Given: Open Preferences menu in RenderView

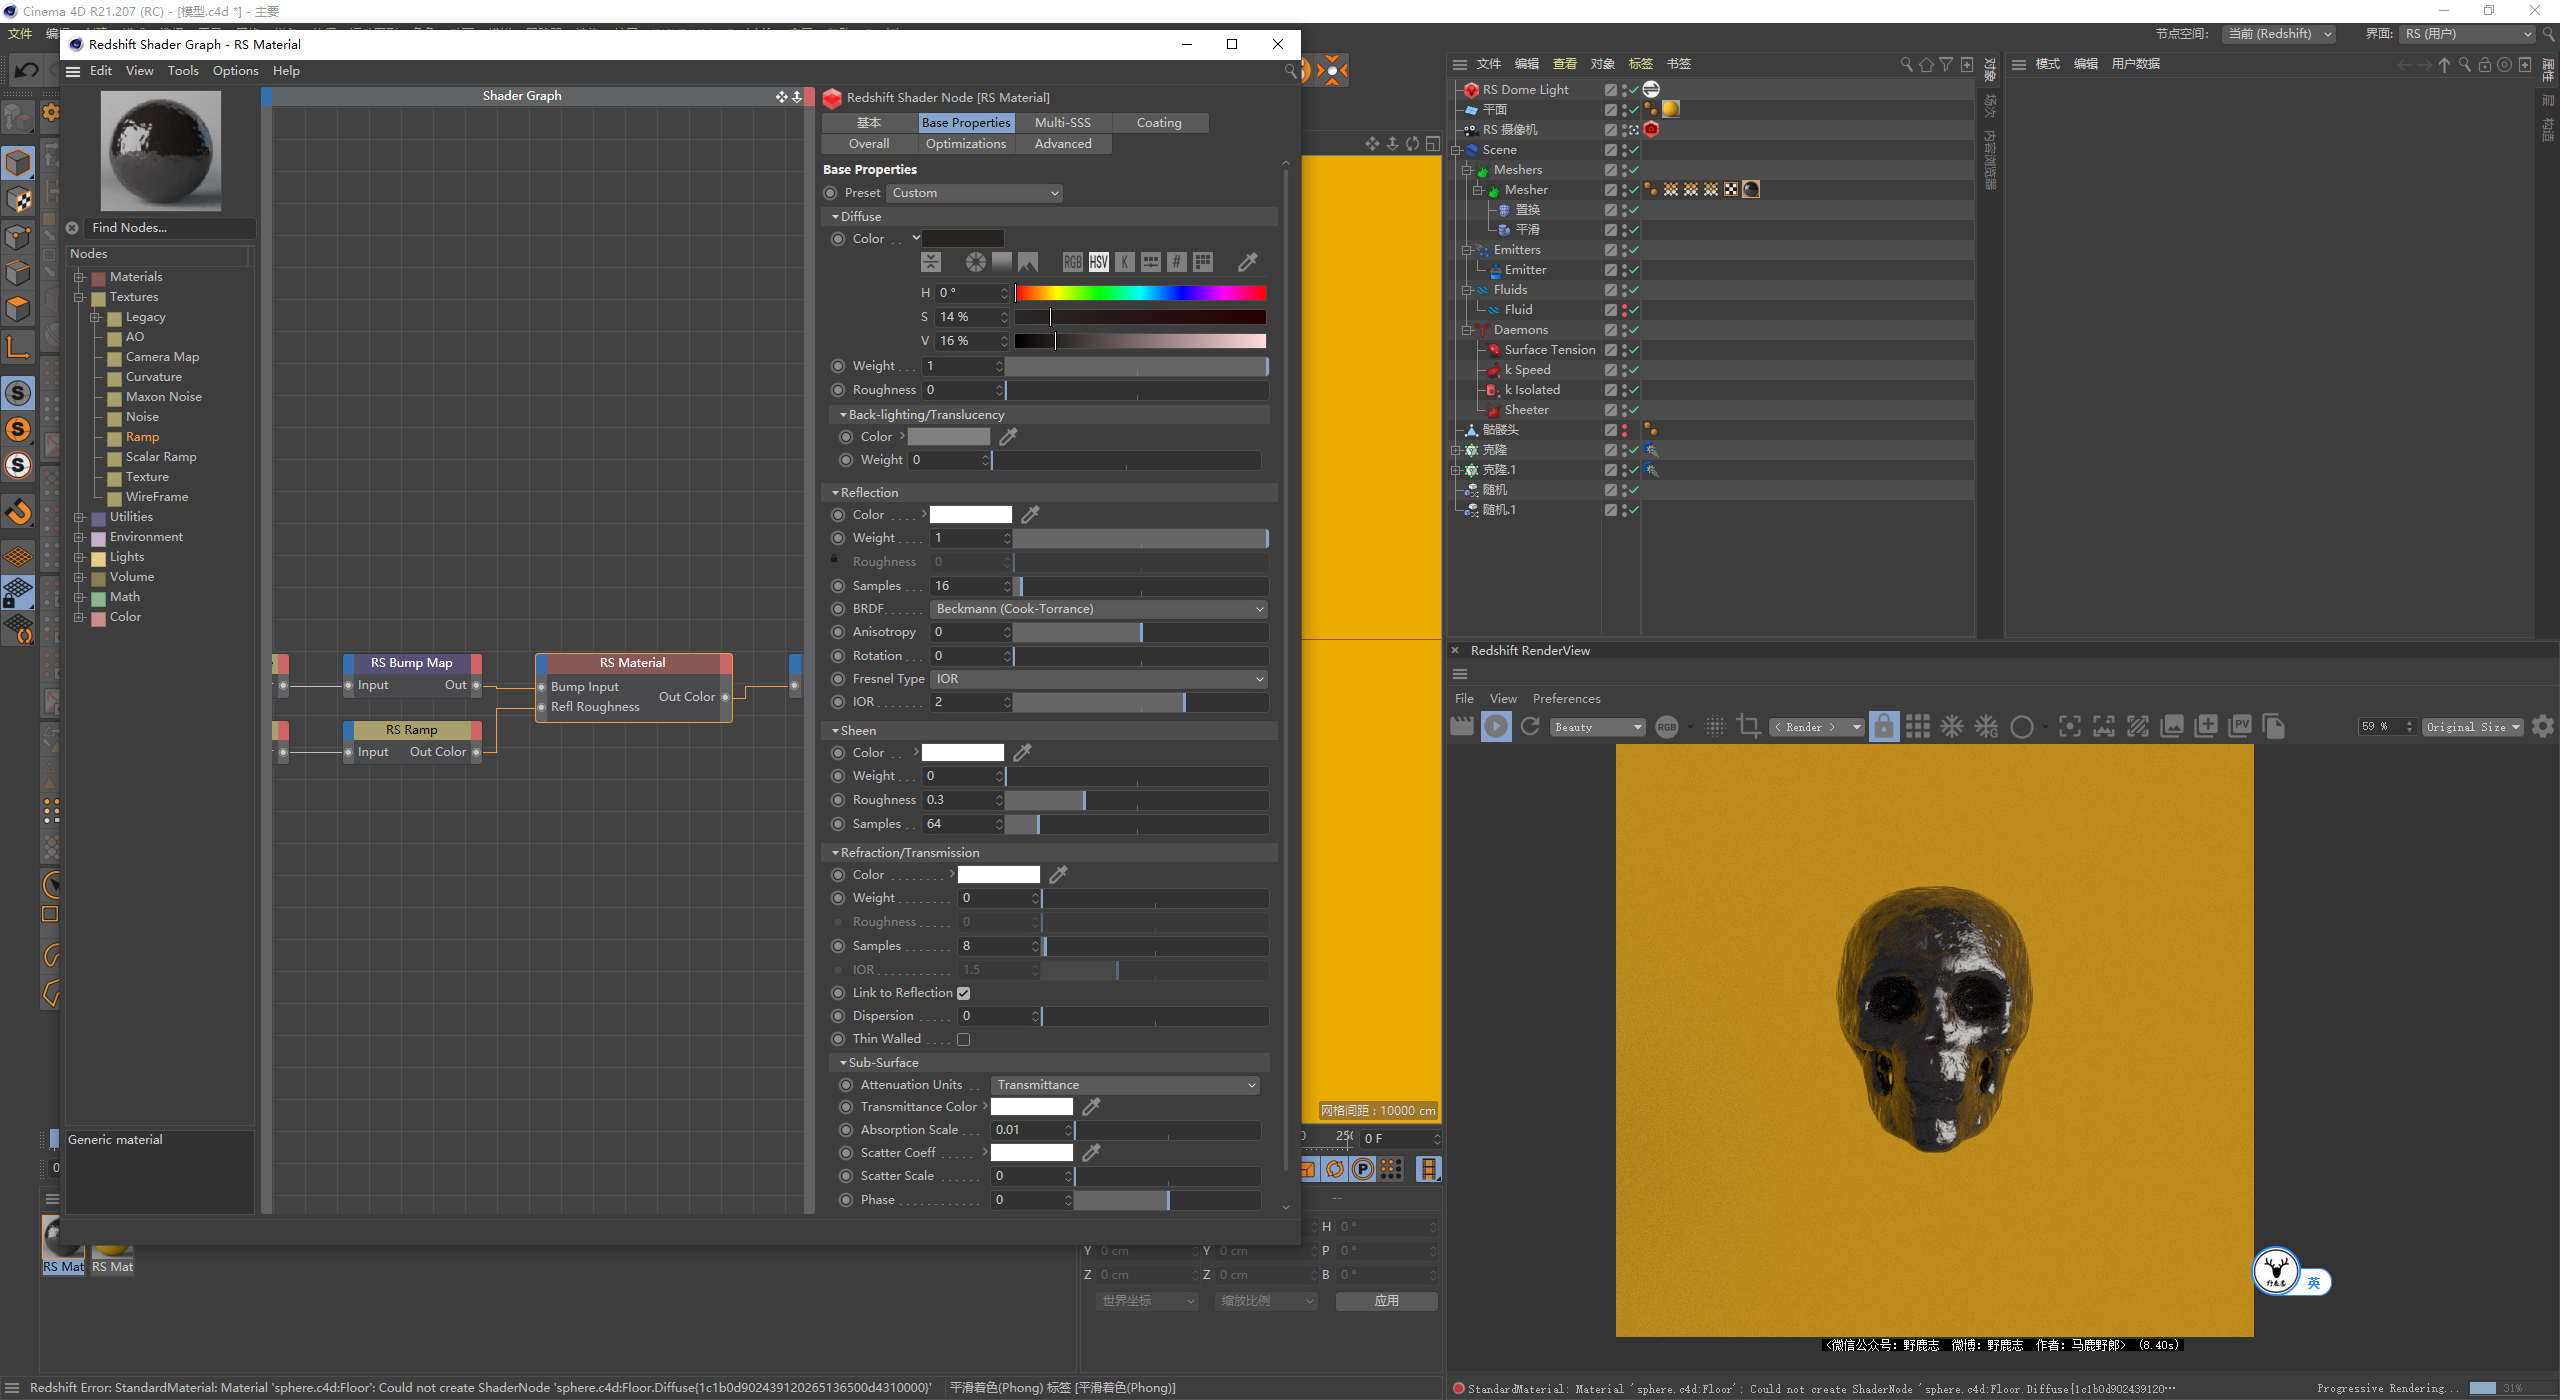Looking at the screenshot, I should [1566, 699].
